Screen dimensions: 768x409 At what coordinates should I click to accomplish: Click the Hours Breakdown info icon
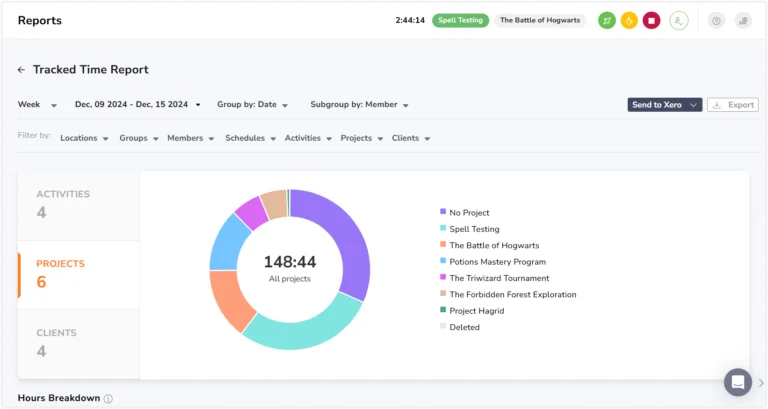(108, 399)
